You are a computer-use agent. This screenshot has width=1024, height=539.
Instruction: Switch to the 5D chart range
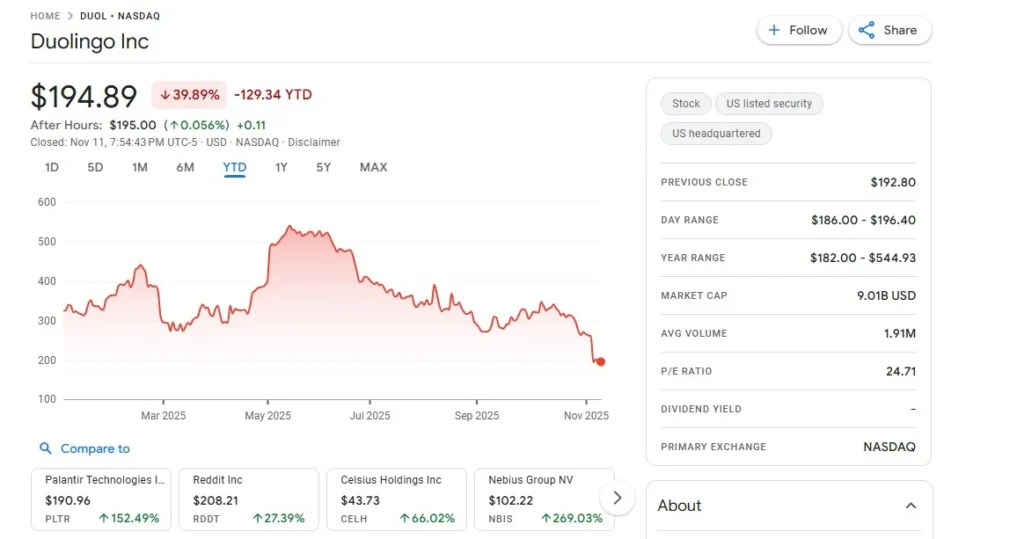tap(95, 167)
